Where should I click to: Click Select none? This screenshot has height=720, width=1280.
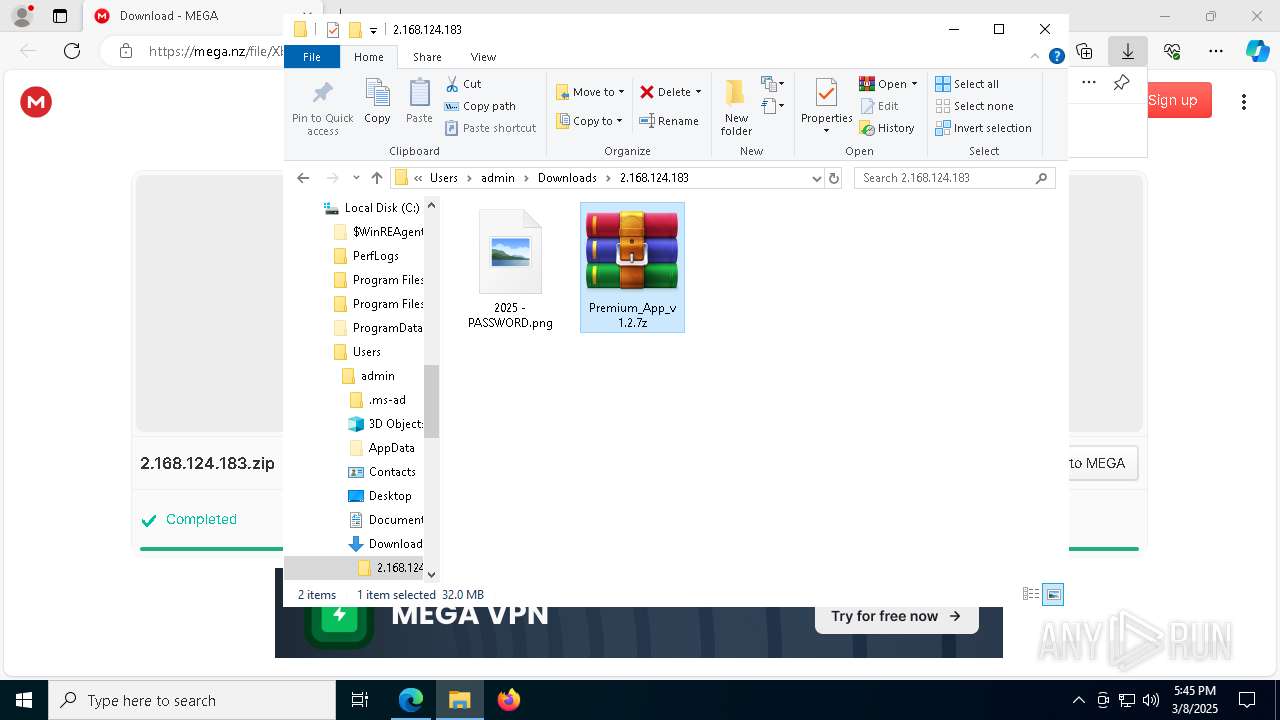[974, 106]
